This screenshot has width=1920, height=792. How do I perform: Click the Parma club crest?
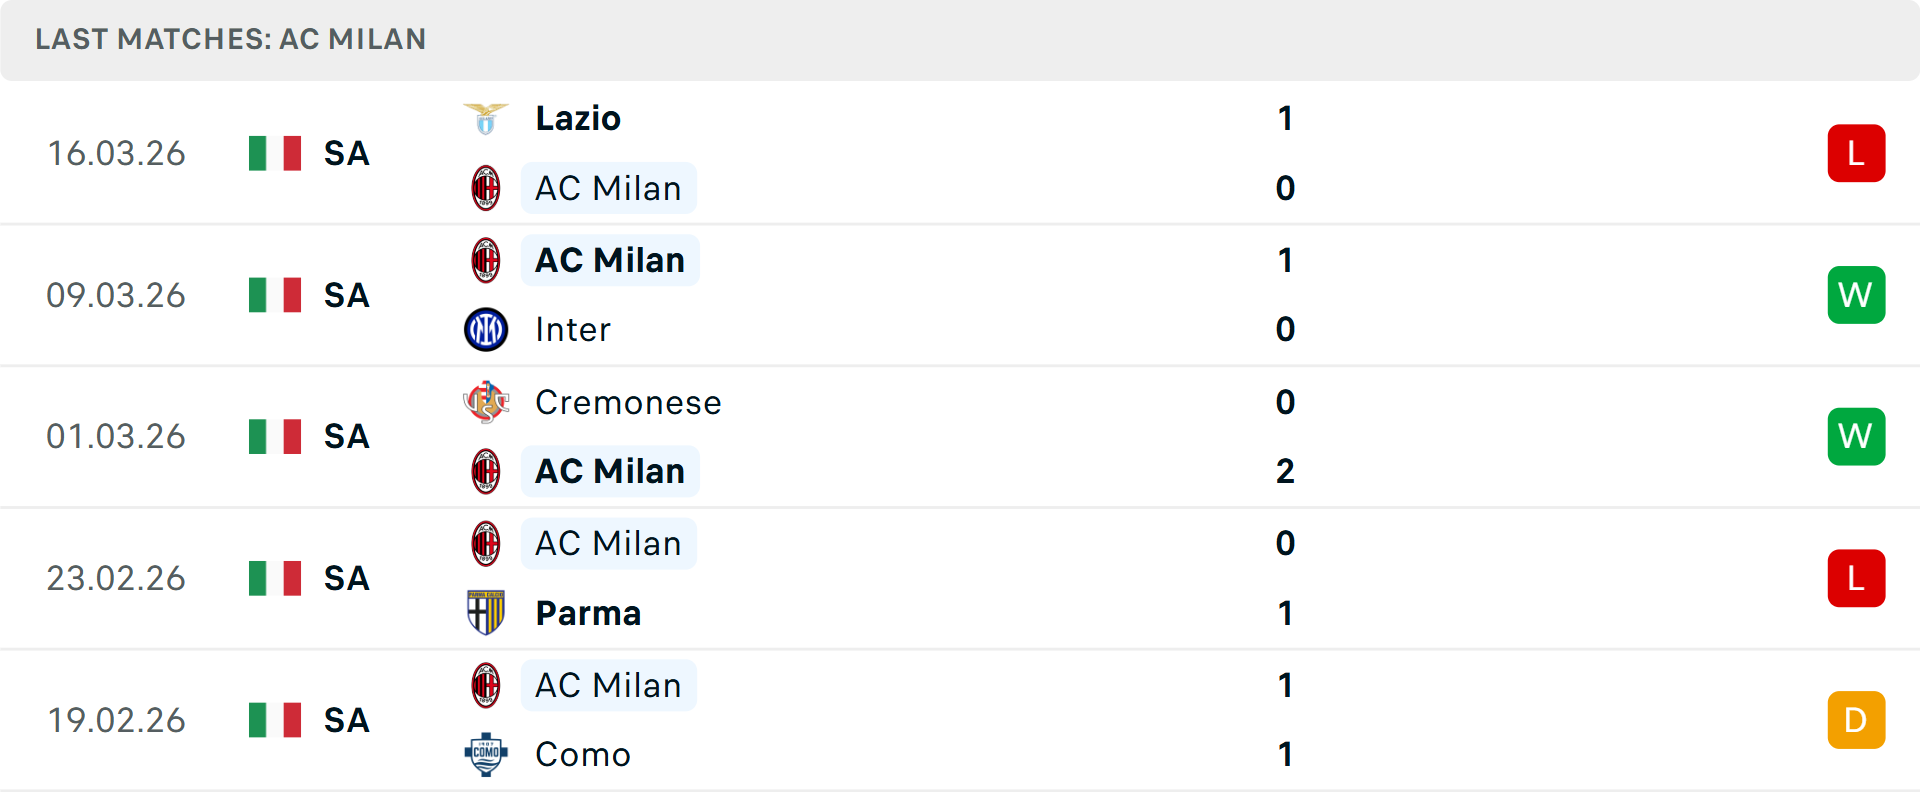click(486, 613)
